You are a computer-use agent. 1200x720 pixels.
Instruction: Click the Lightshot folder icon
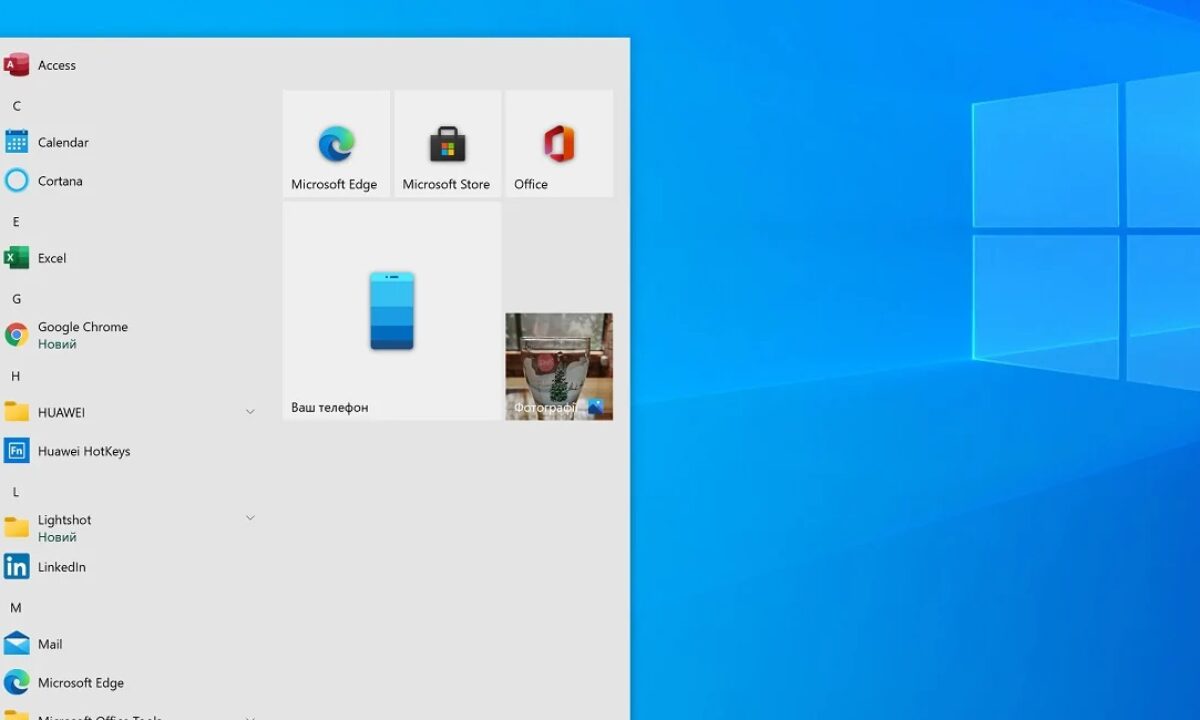tap(16, 528)
